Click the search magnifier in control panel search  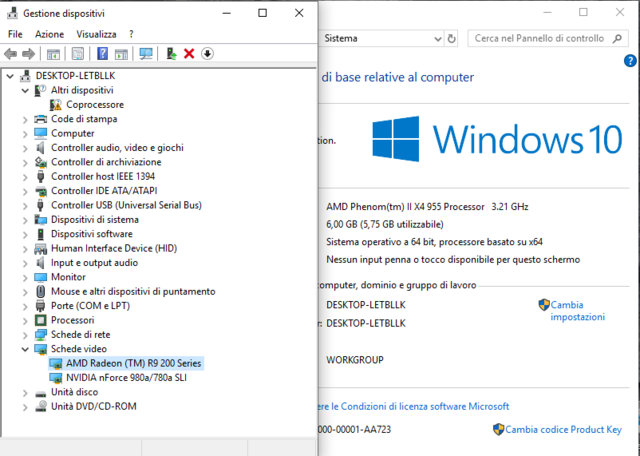click(618, 38)
